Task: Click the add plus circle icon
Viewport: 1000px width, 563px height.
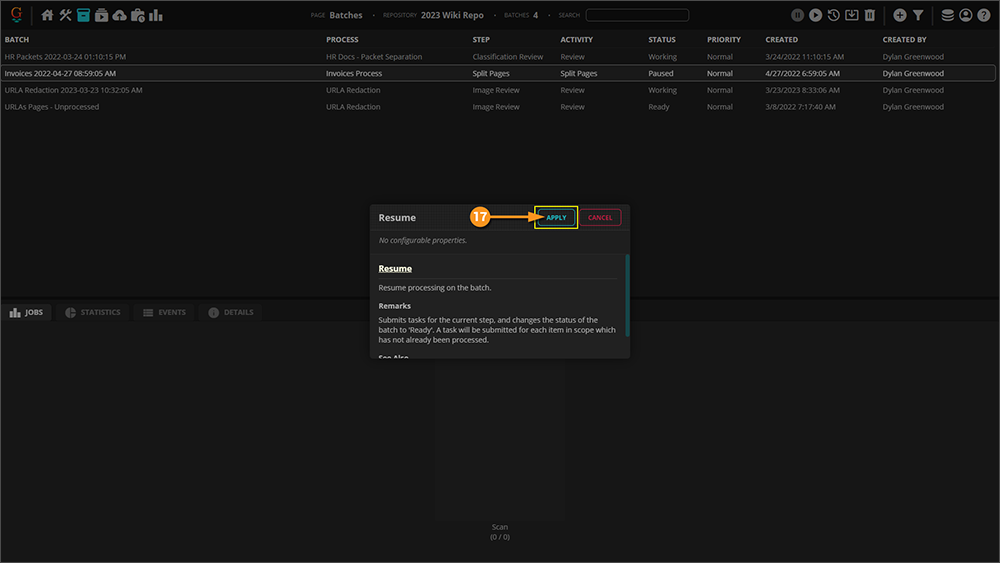Action: (900, 15)
